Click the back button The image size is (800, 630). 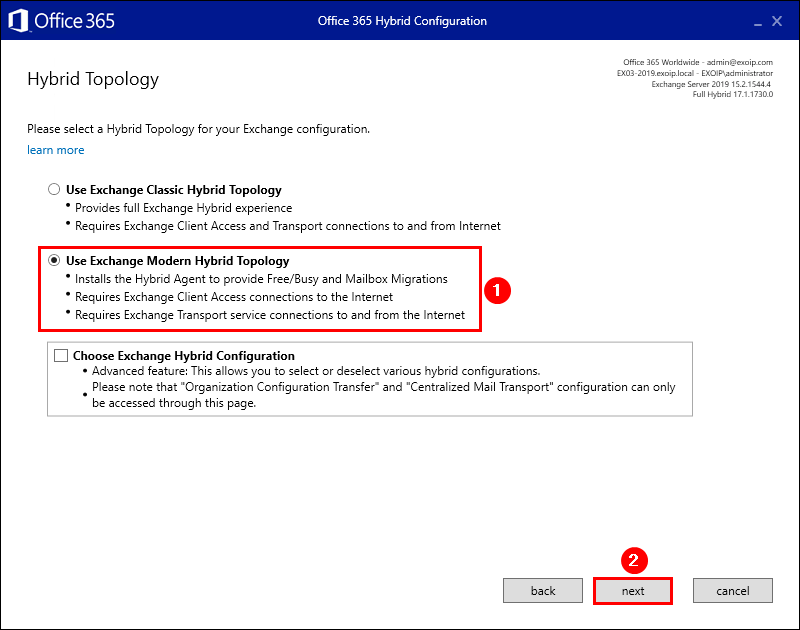542,591
